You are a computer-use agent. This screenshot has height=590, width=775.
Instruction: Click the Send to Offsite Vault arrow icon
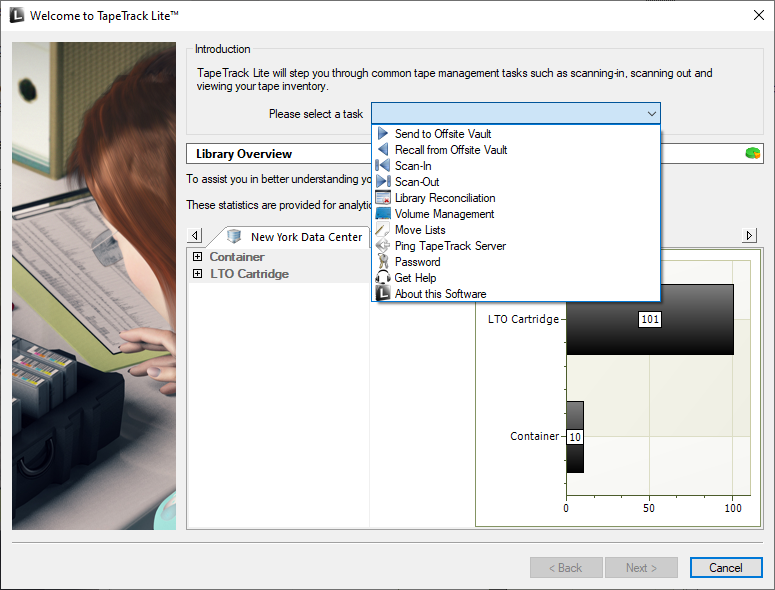[383, 133]
